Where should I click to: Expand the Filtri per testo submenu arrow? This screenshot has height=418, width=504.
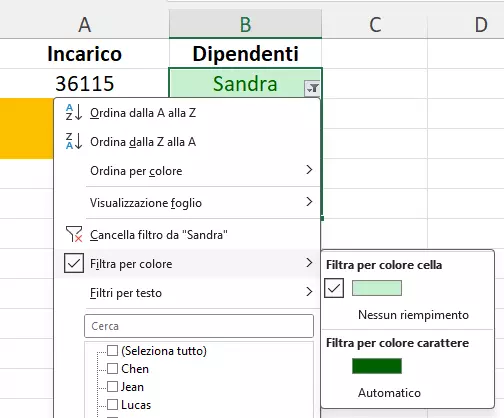[309, 292]
